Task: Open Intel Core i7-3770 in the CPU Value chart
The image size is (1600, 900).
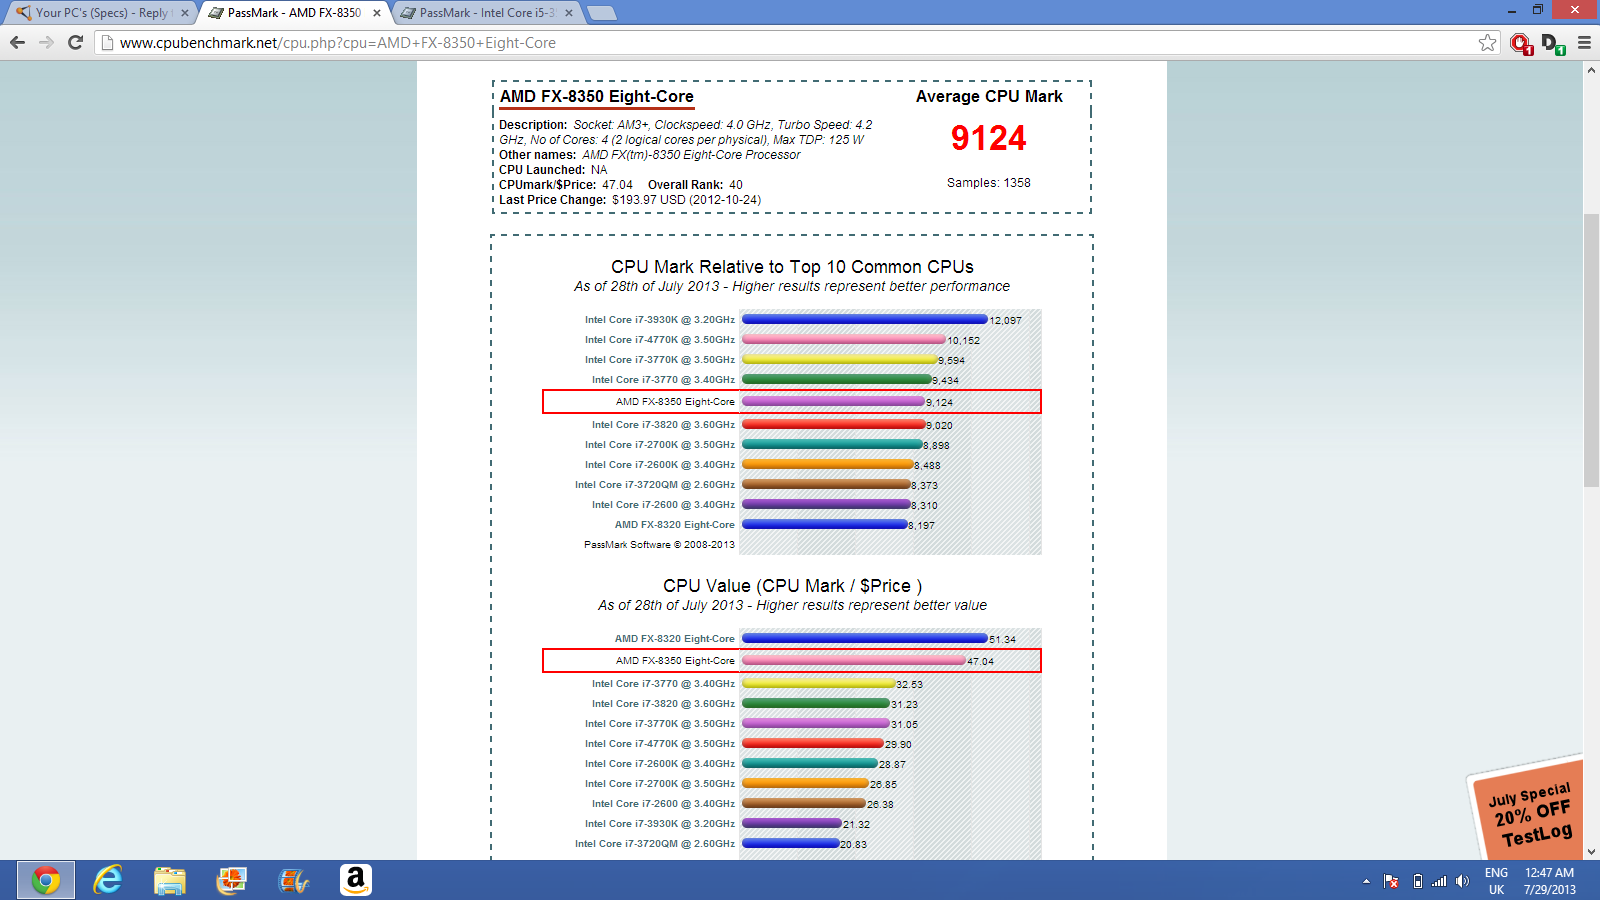Action: (663, 684)
